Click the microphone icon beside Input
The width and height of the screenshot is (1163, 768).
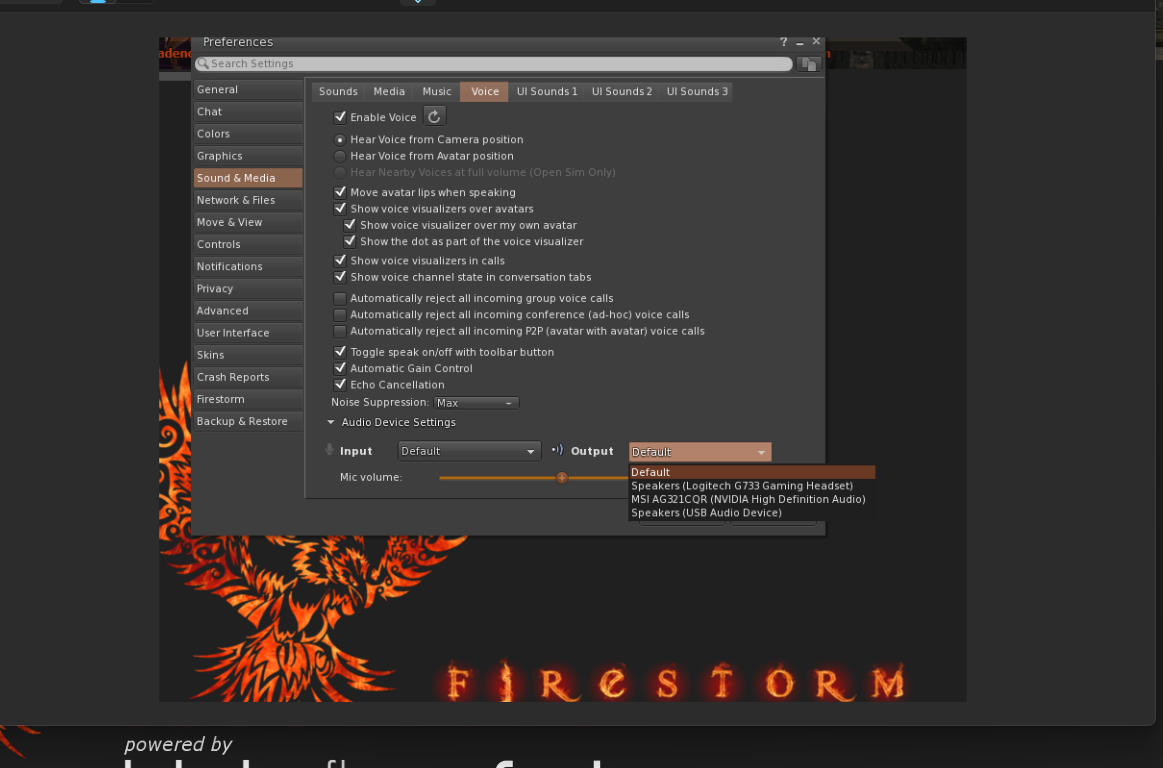click(329, 450)
